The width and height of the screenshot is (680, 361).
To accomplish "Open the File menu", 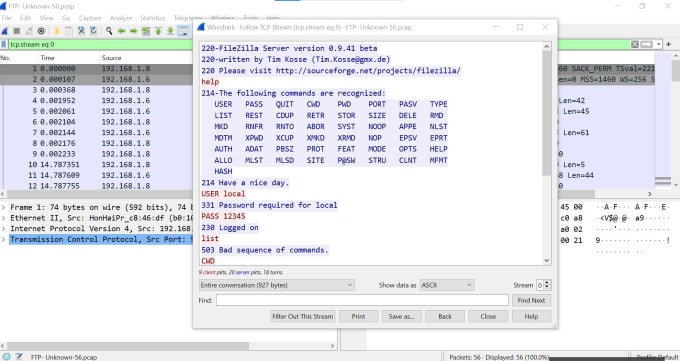I will 6,18.
